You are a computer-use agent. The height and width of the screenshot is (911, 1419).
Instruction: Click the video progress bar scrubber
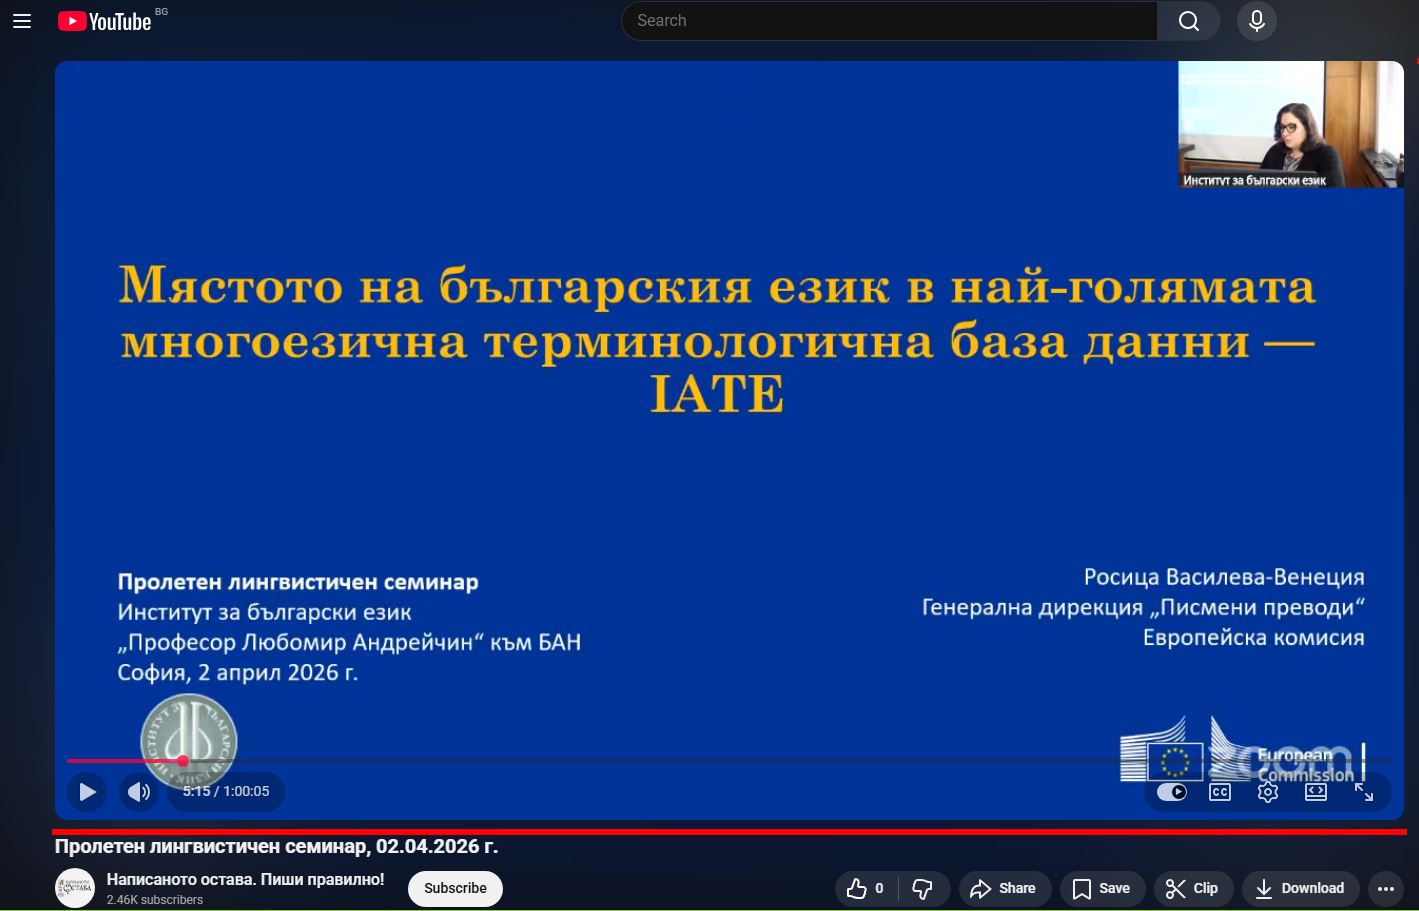click(183, 761)
